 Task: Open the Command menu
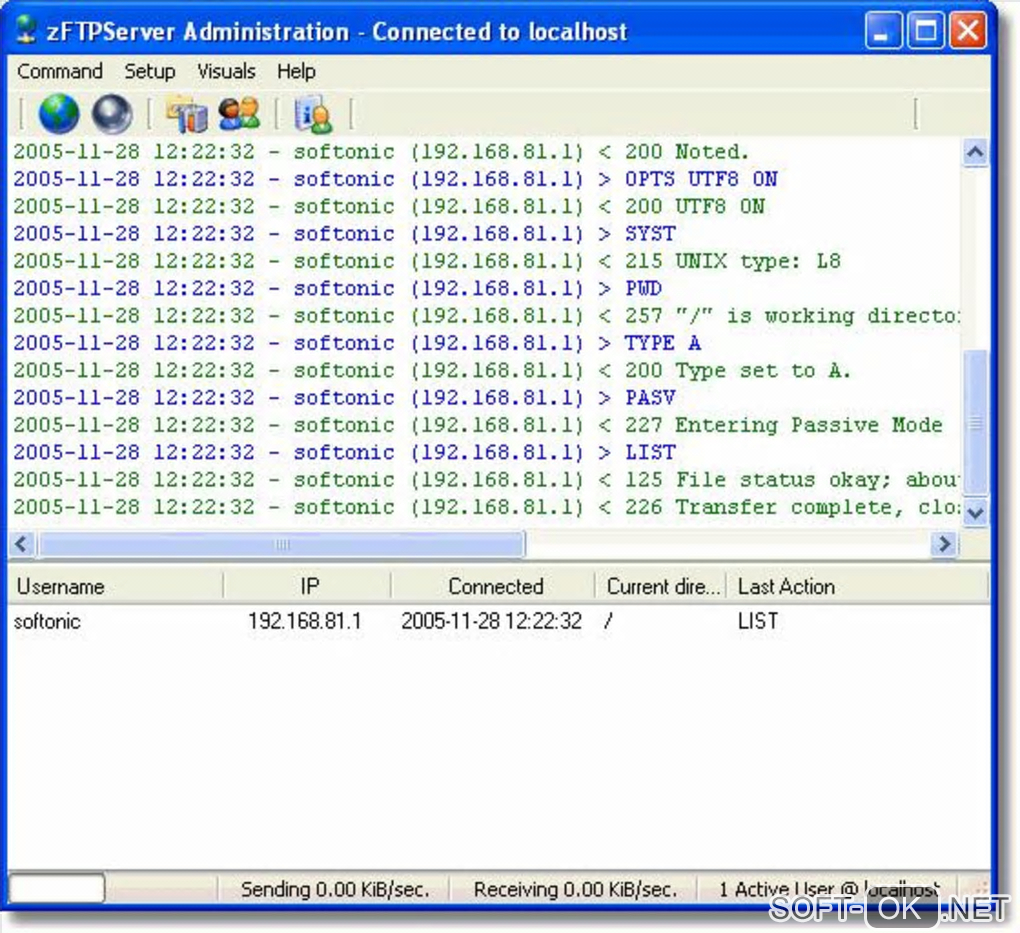60,71
